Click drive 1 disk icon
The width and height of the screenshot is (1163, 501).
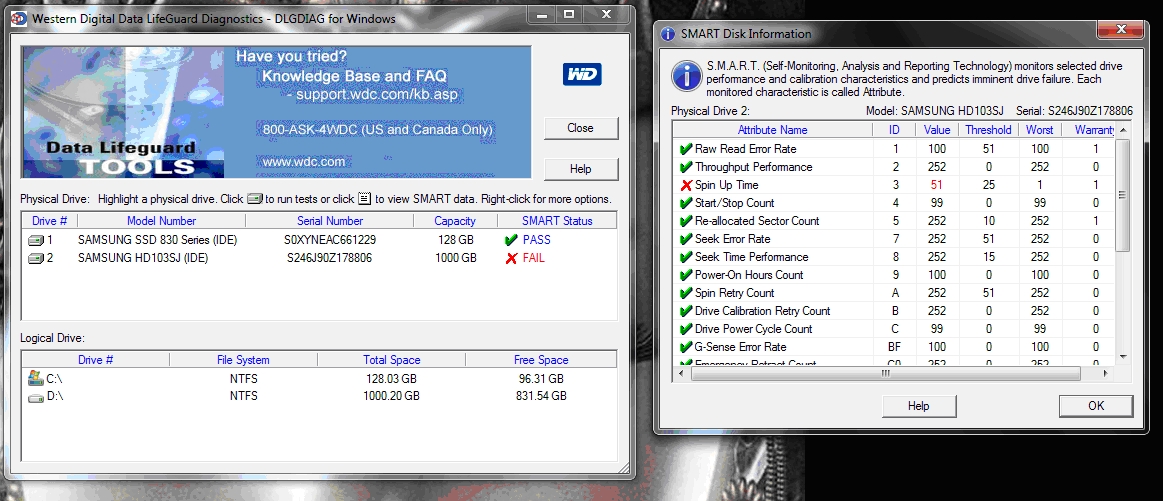[36, 240]
